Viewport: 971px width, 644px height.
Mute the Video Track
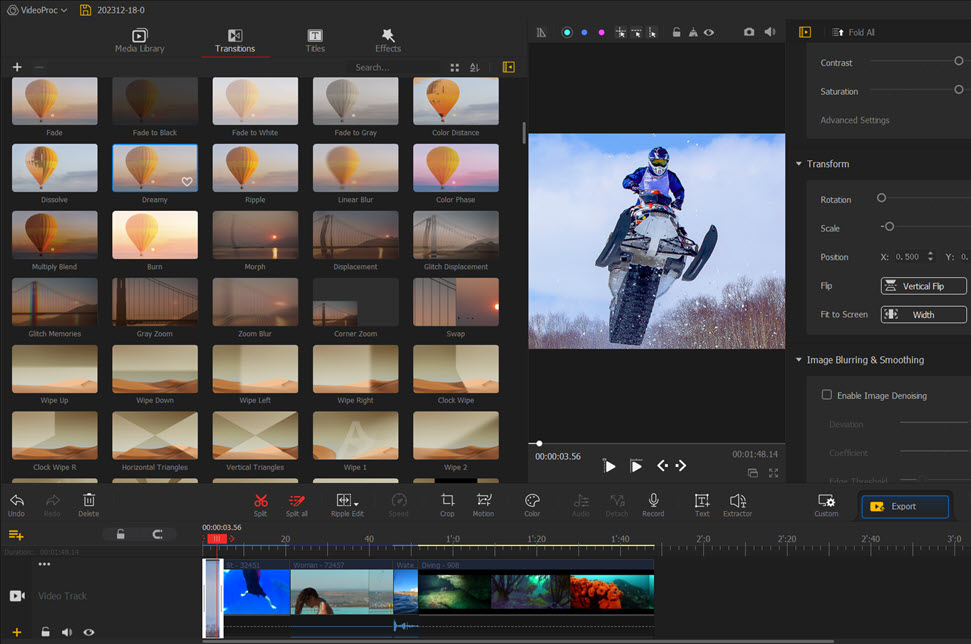click(67, 631)
